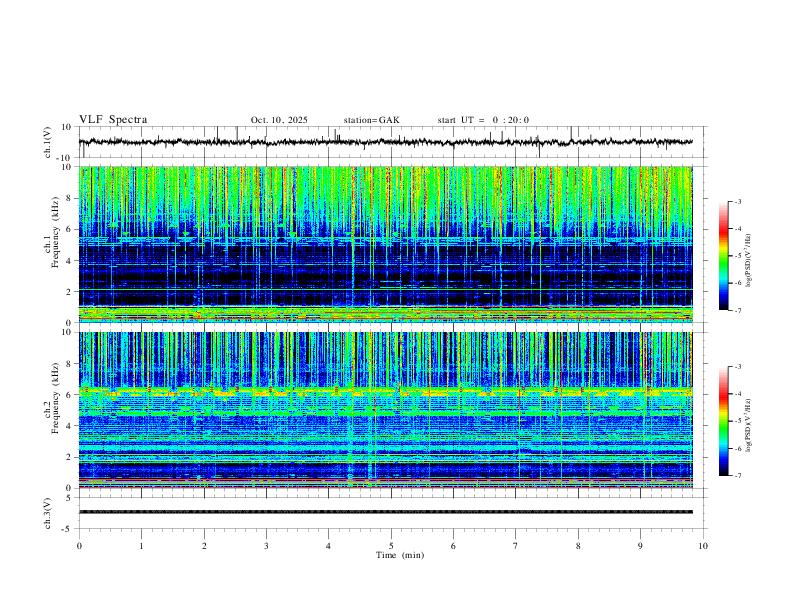This screenshot has height=612, width=792.
Task: Click inside the ch.1 spectrogram panel
Action: pyautogui.click(x=385, y=244)
